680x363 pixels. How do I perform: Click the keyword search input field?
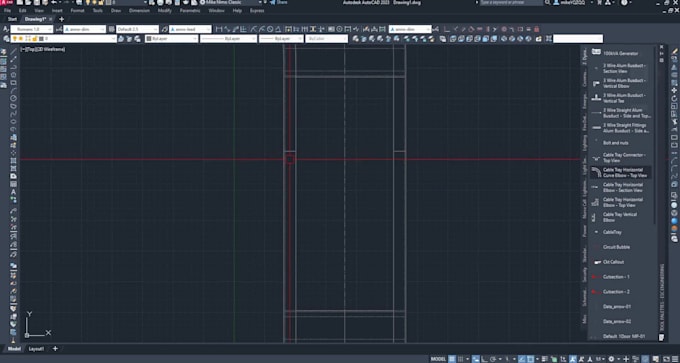point(511,3)
